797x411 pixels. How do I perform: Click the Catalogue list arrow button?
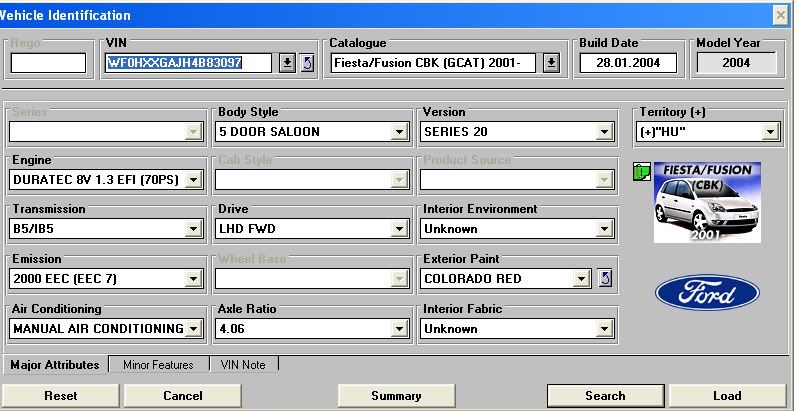coord(551,63)
